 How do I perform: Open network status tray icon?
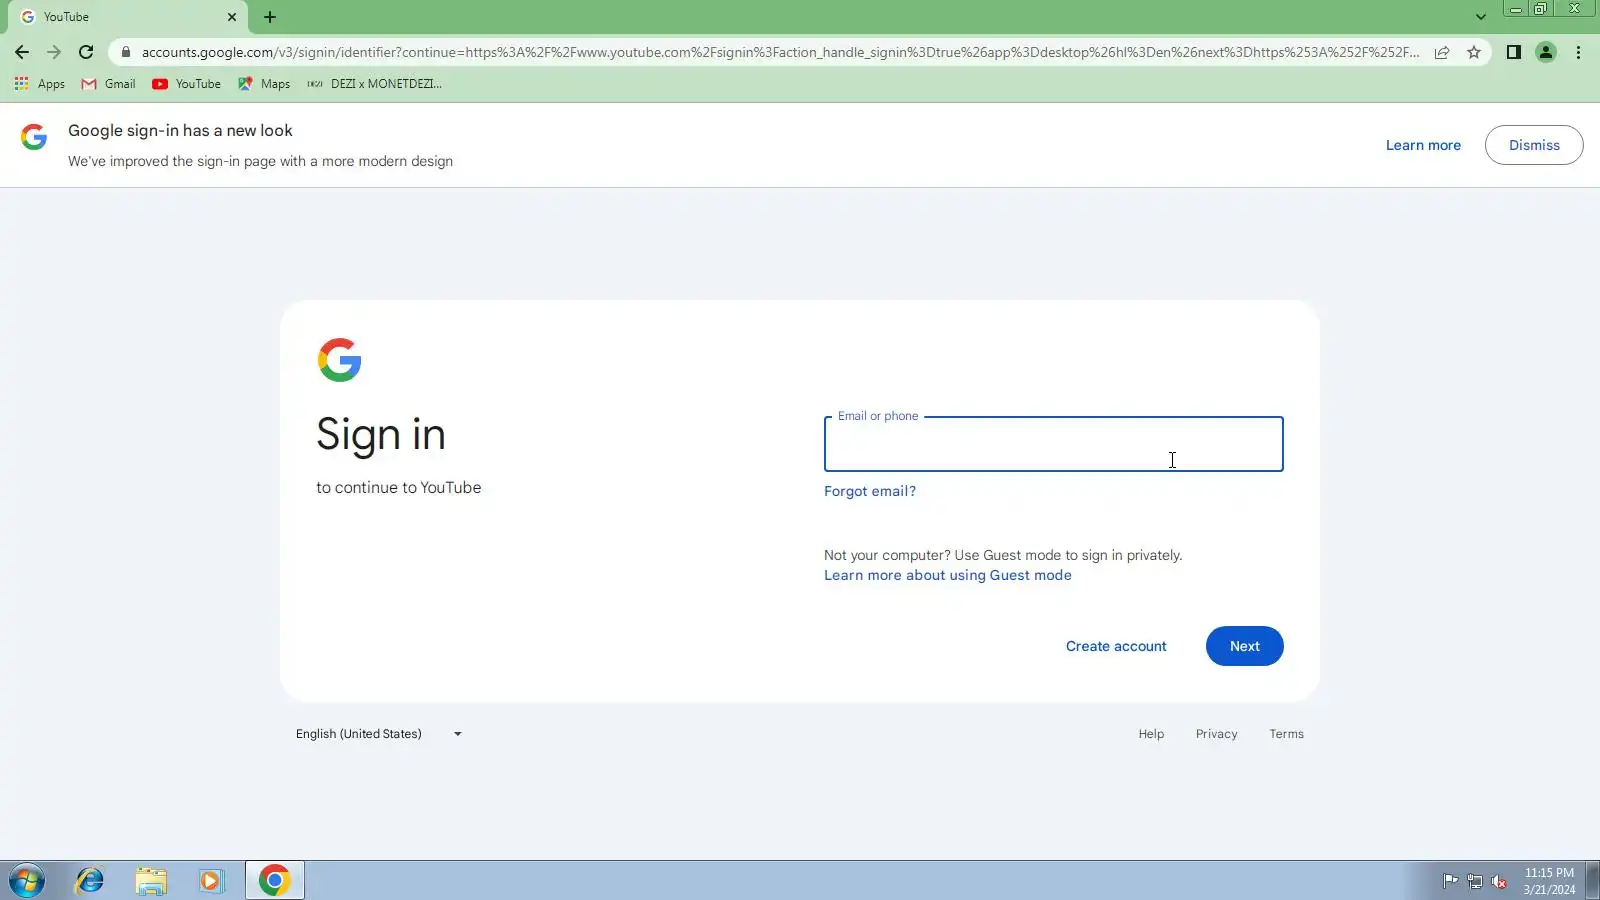(x=1475, y=881)
